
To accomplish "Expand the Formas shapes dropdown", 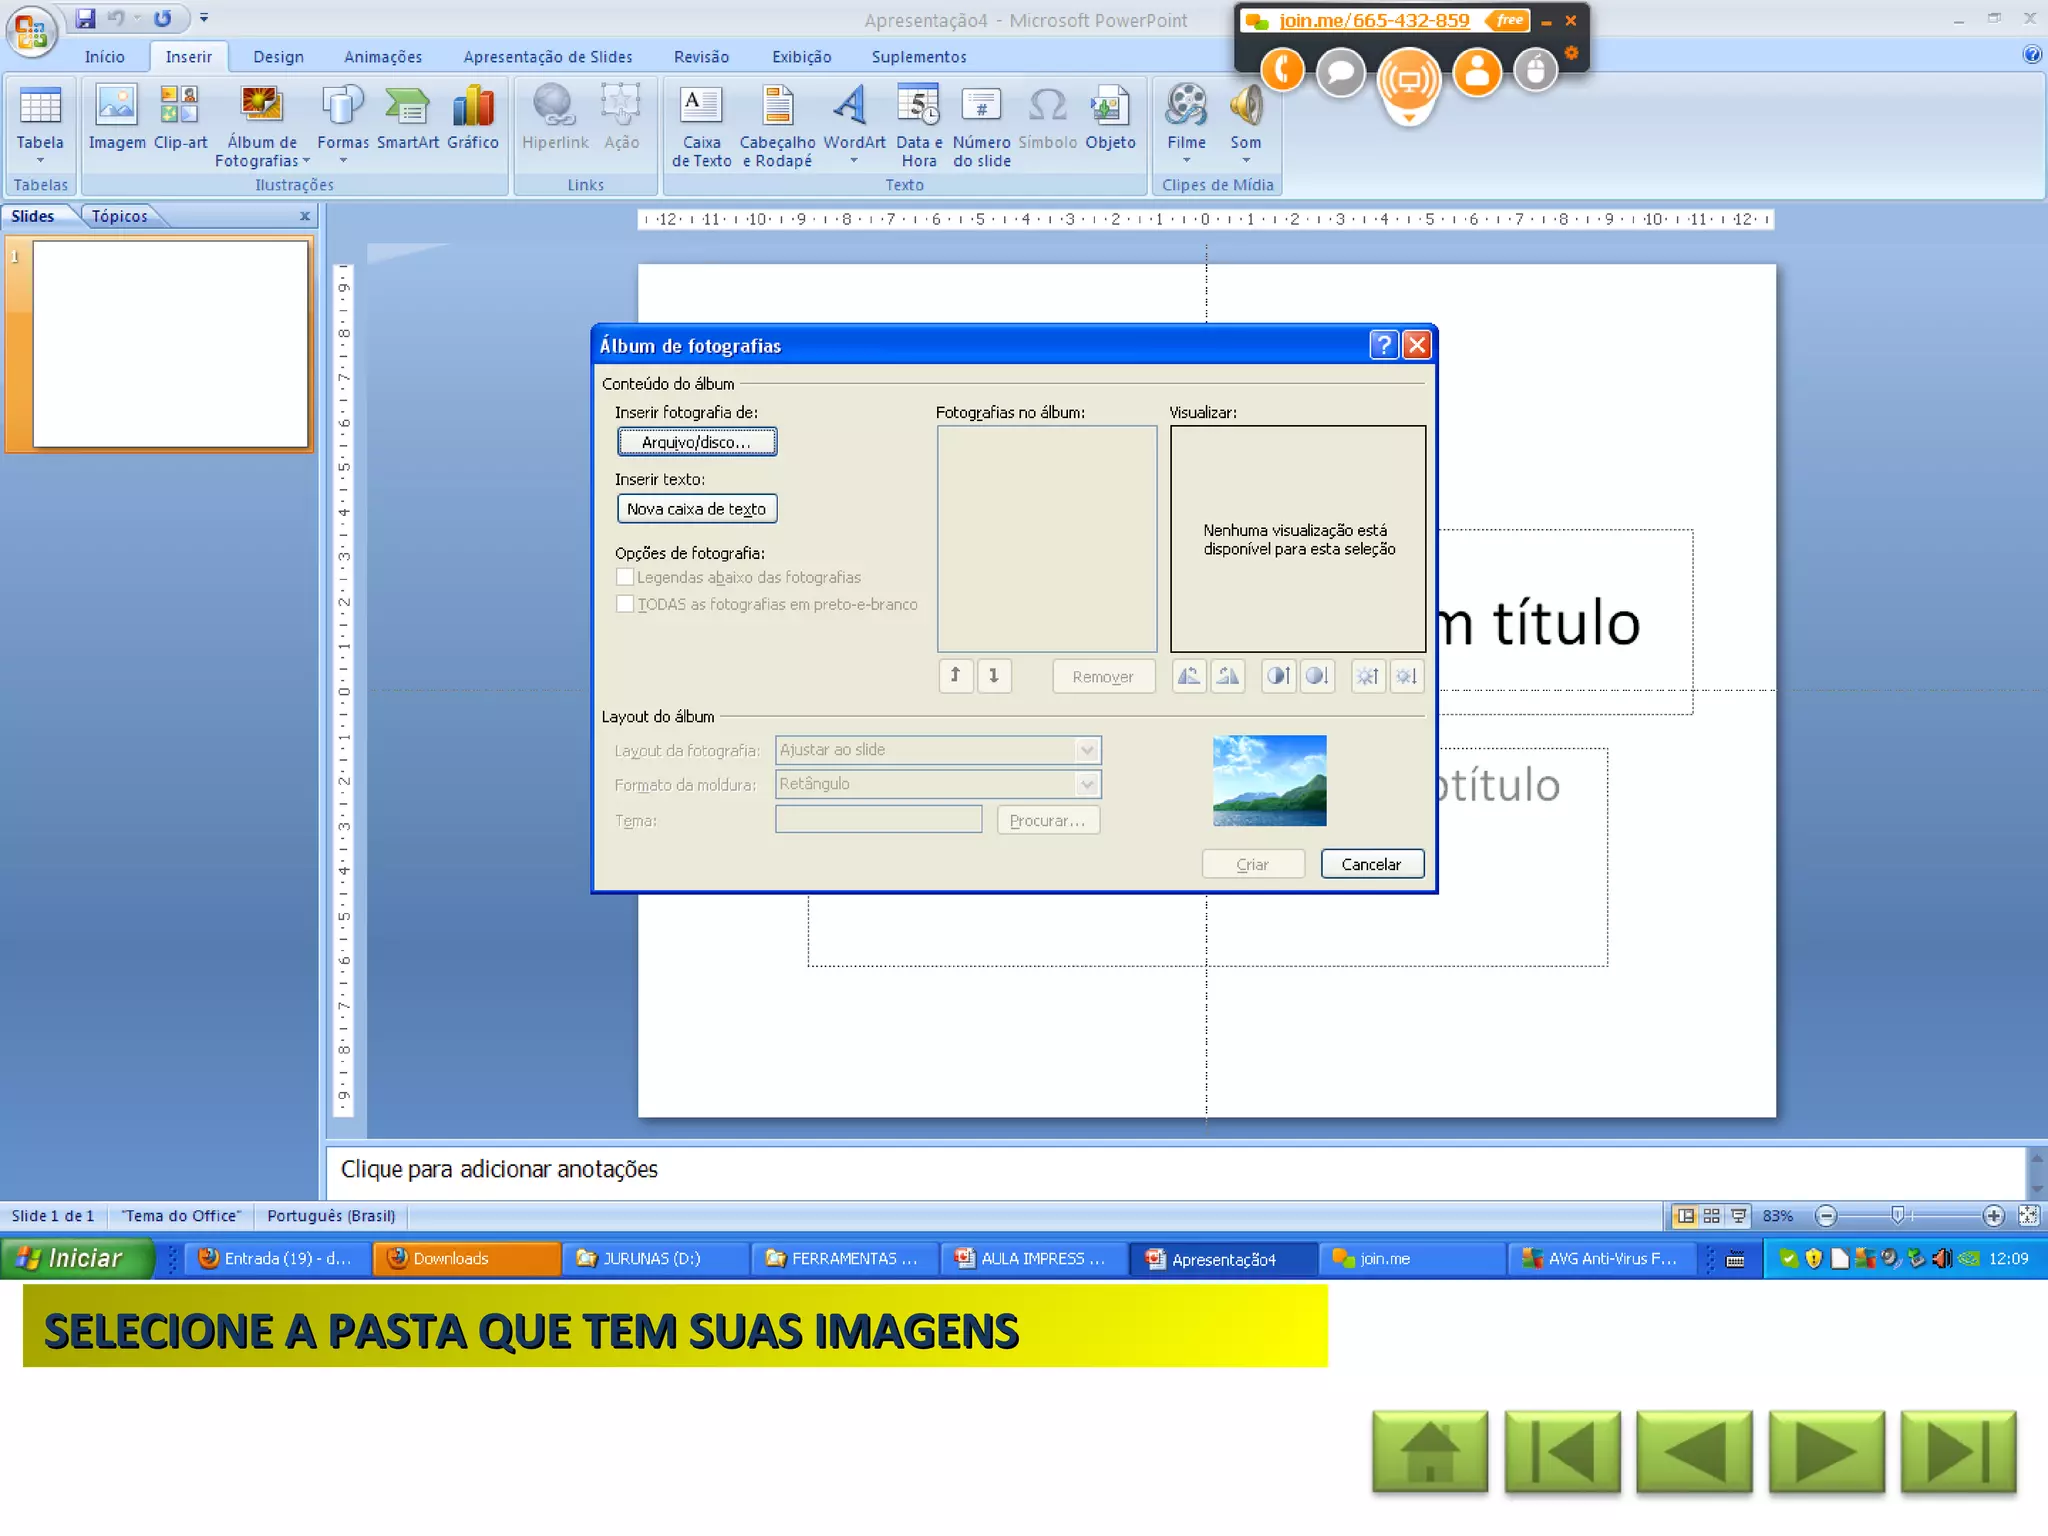I will click(x=342, y=160).
